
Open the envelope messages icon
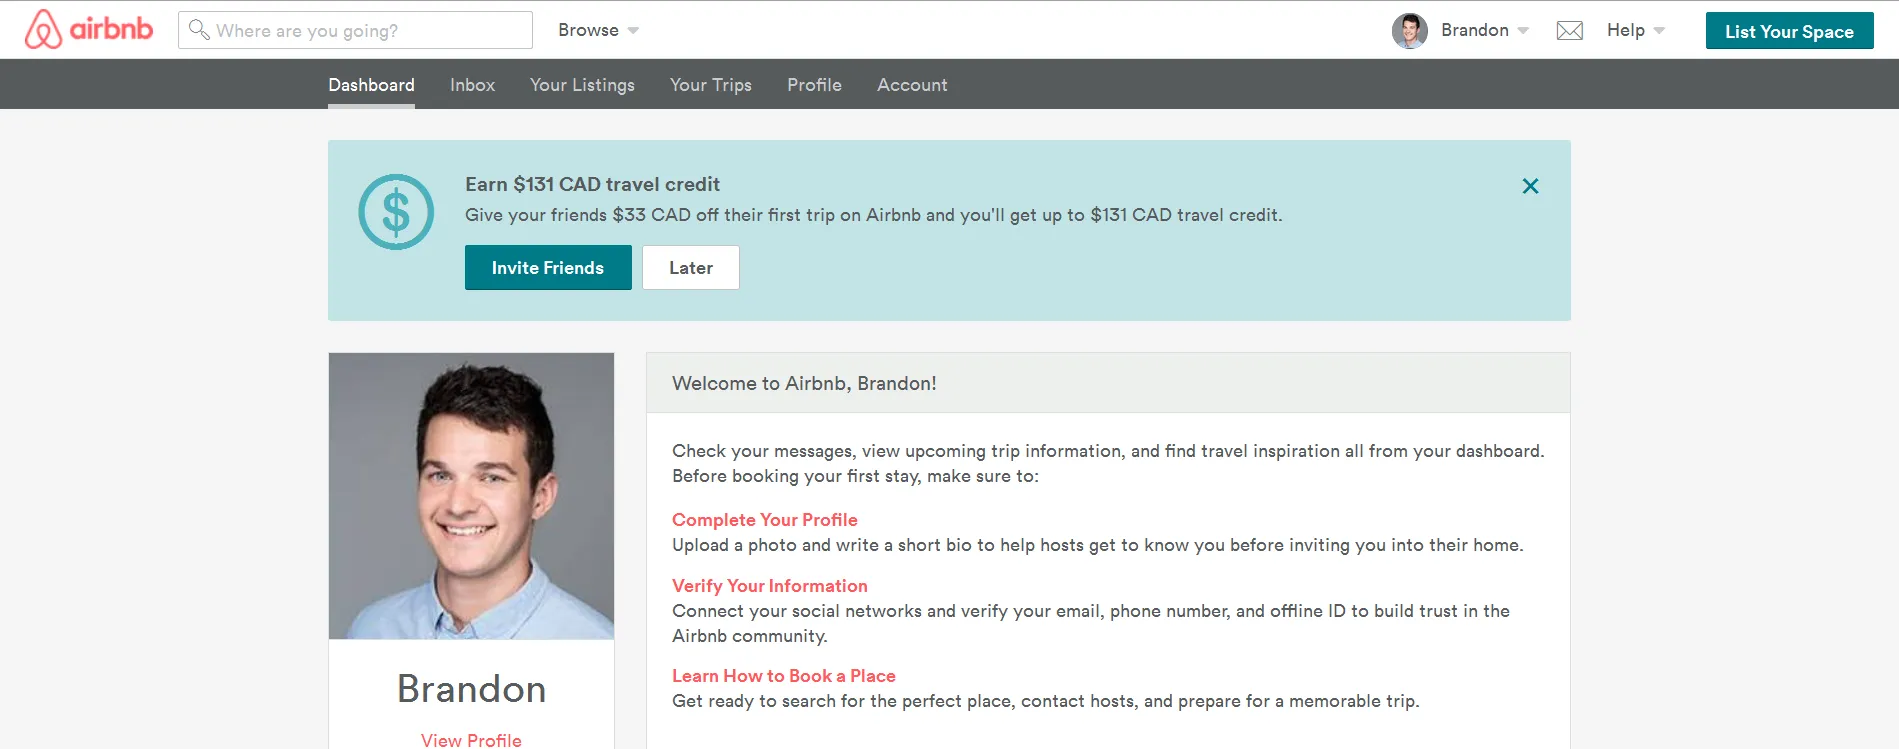tap(1570, 31)
